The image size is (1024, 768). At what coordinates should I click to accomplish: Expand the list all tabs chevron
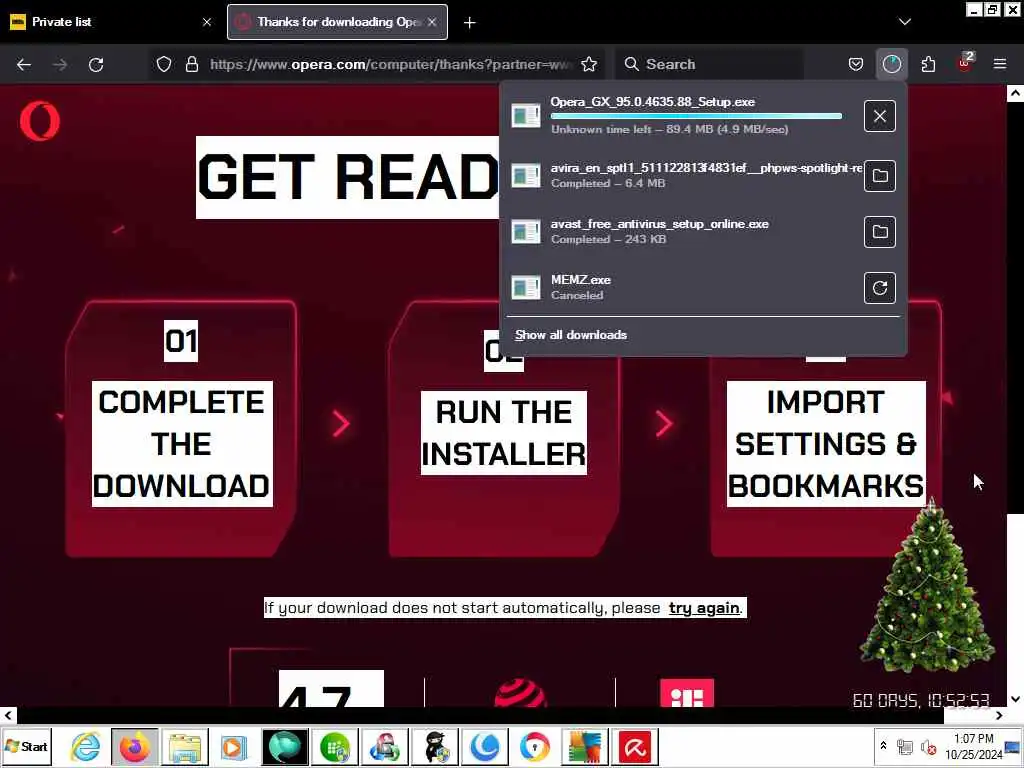point(904,22)
